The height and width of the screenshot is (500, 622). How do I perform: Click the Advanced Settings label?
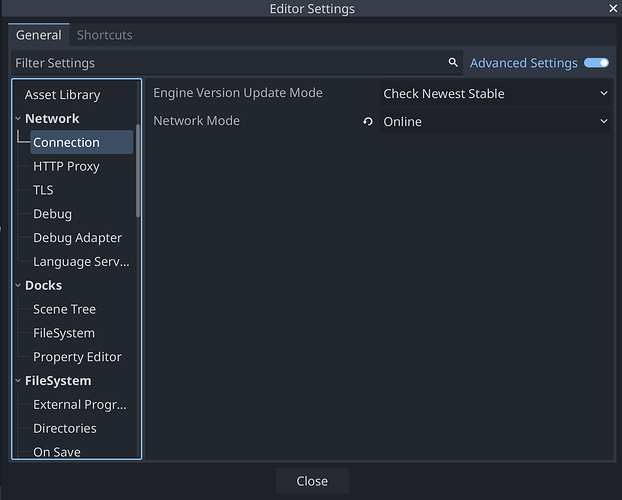pos(524,63)
